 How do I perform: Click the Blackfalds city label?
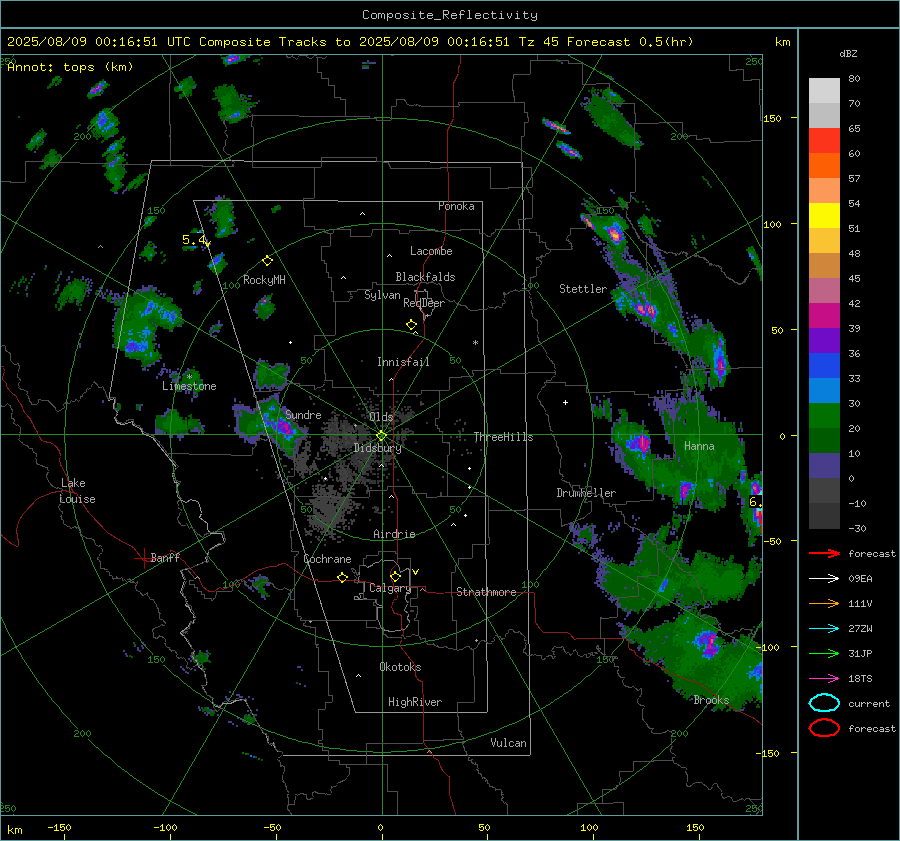click(x=425, y=277)
